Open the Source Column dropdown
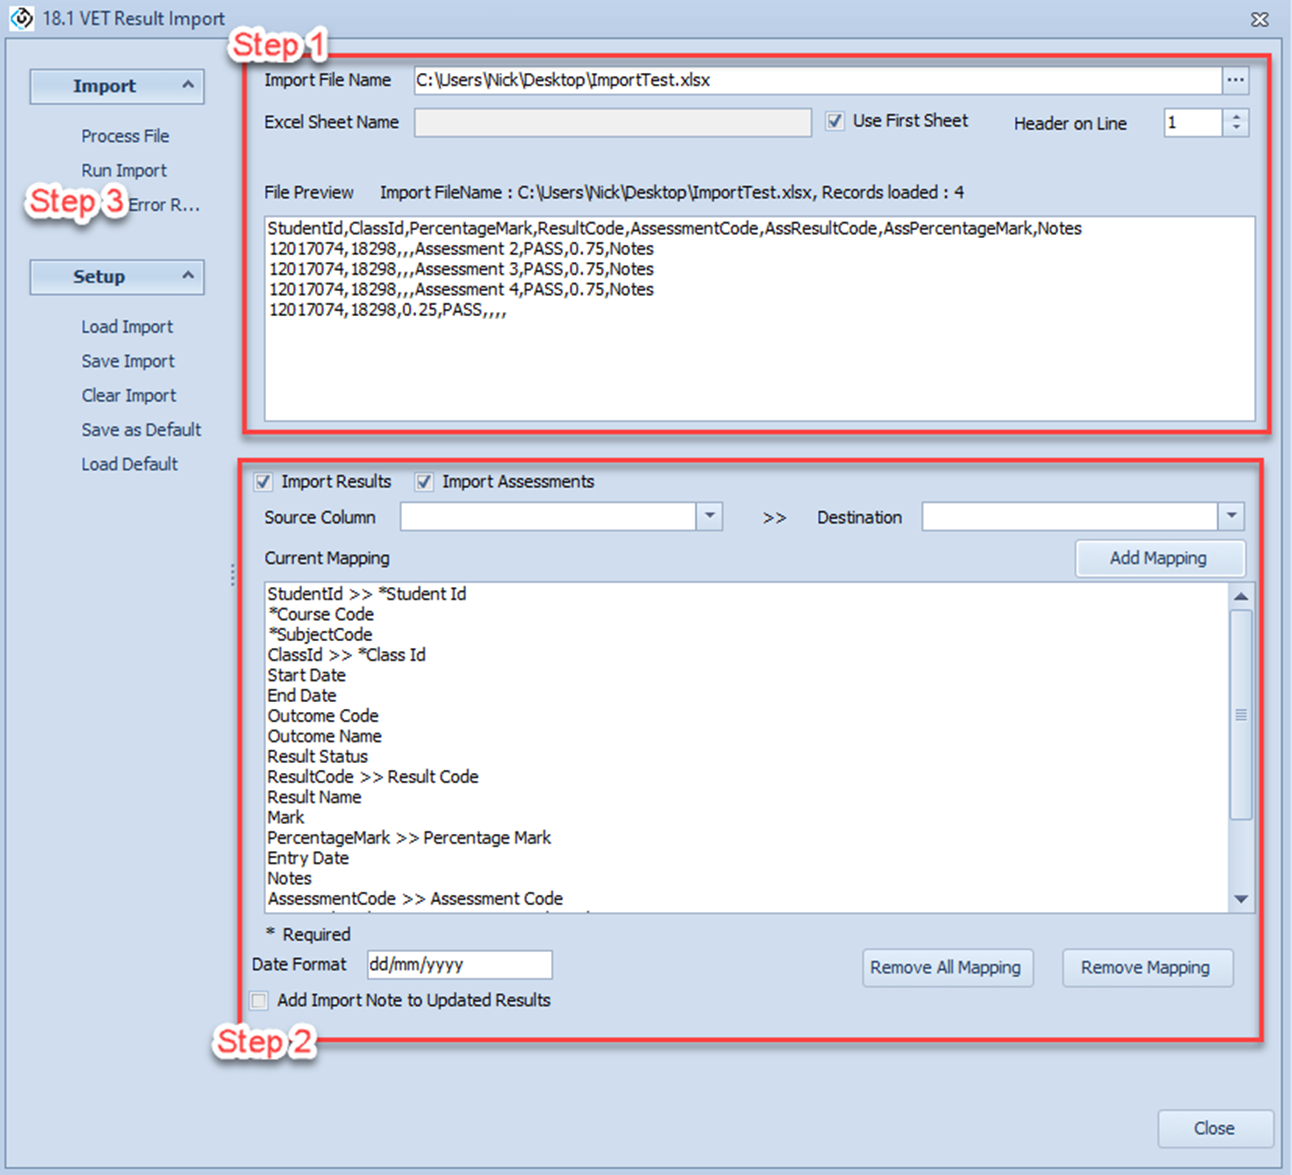This screenshot has height=1175, width=1292. (x=709, y=517)
